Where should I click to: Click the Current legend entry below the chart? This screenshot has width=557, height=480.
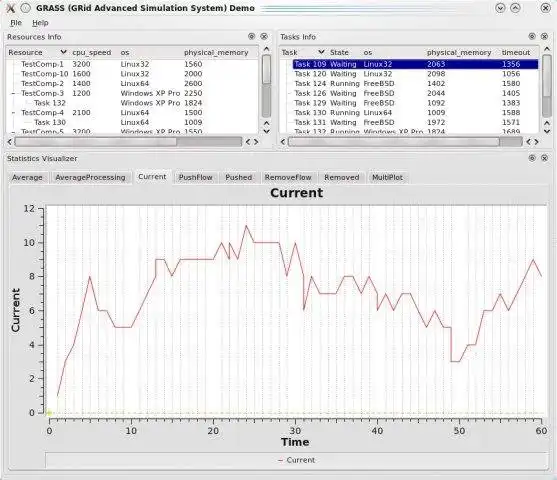(297, 460)
